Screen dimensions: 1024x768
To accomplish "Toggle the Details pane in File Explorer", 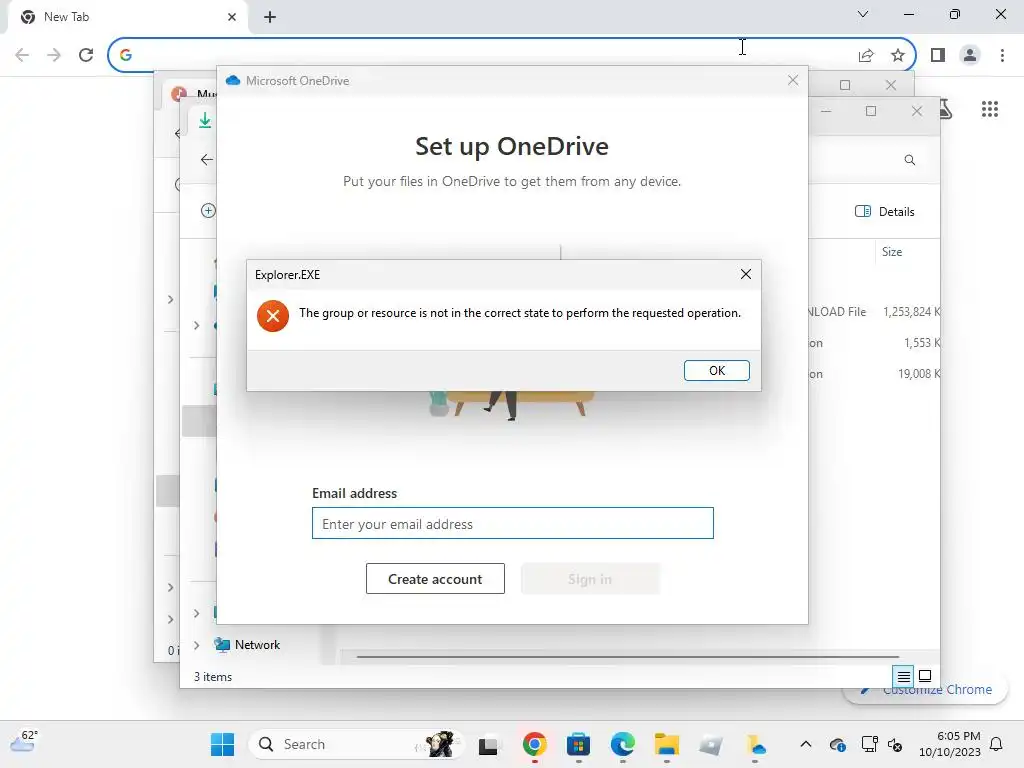I will [885, 212].
